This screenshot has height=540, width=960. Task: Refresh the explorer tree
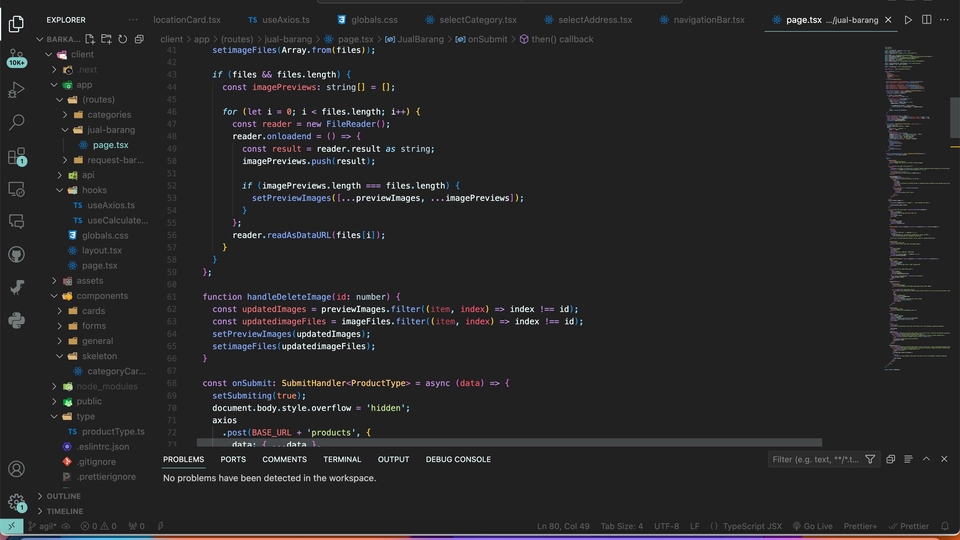(x=122, y=39)
